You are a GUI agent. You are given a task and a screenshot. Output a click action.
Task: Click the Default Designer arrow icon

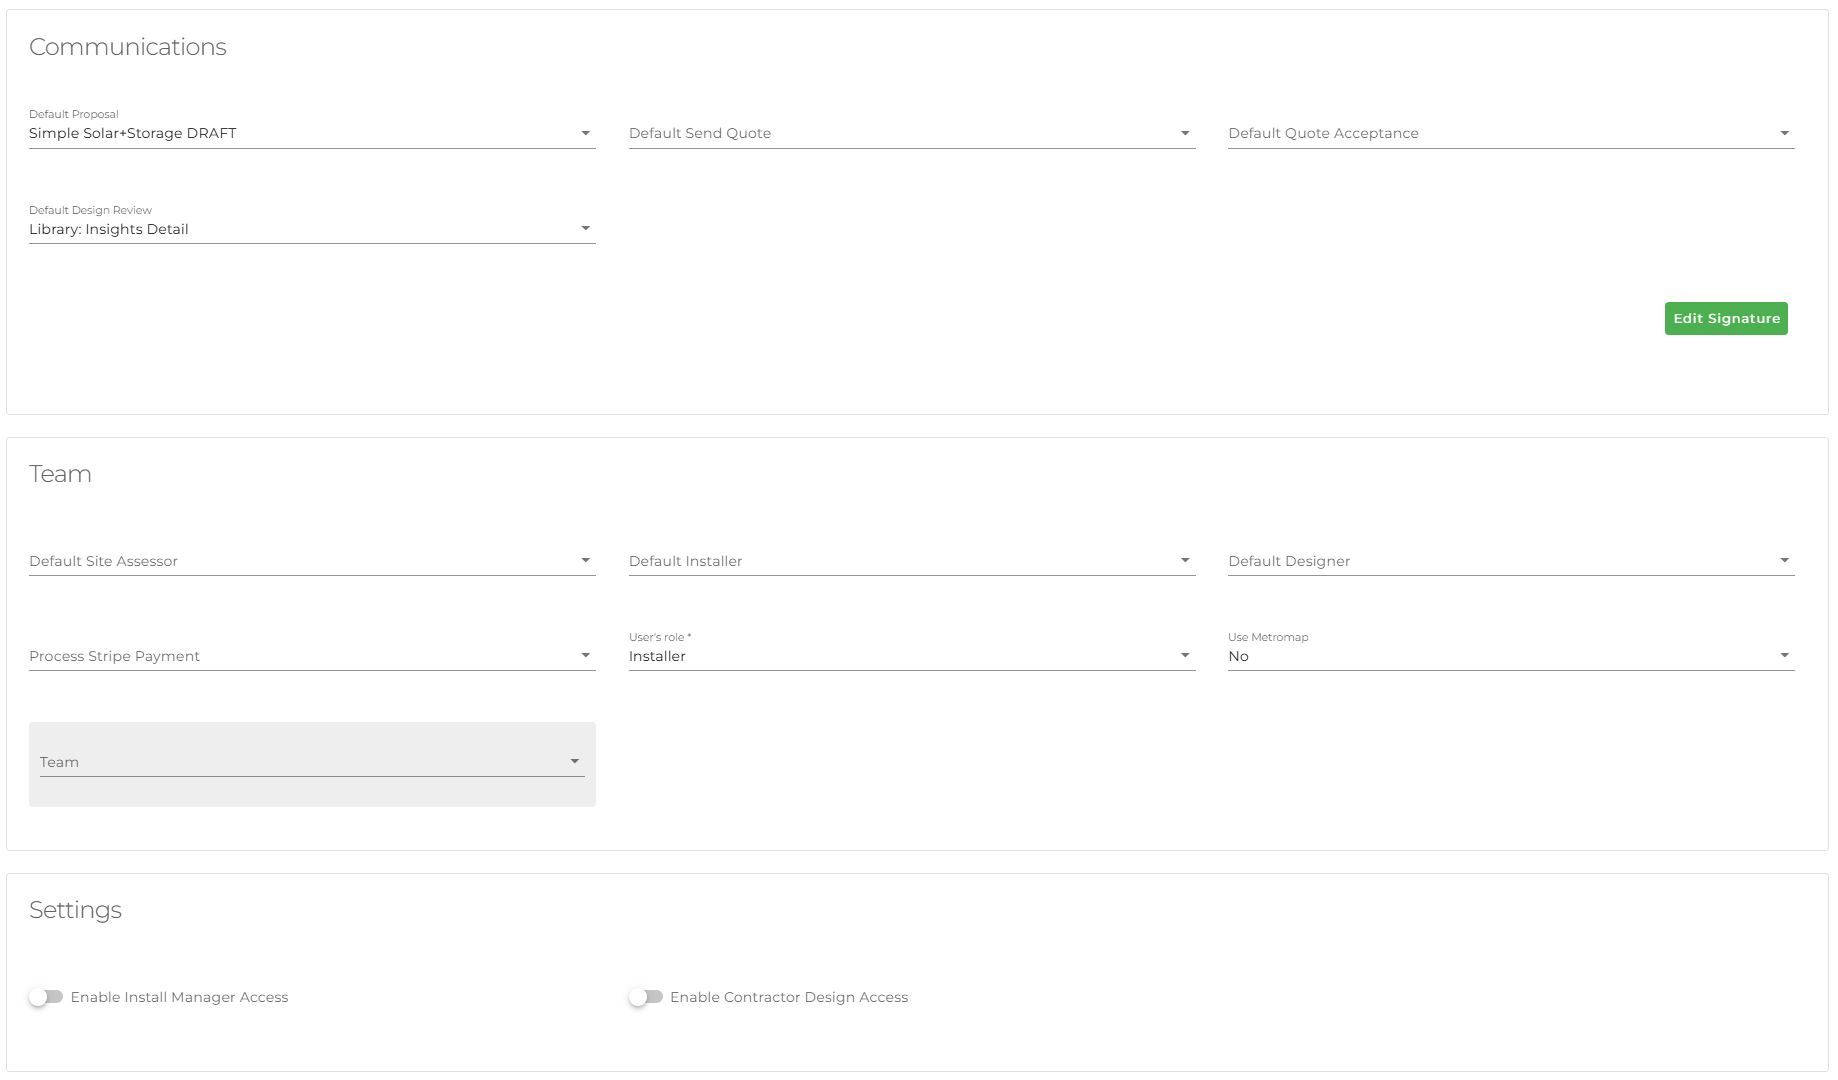[x=1784, y=561]
